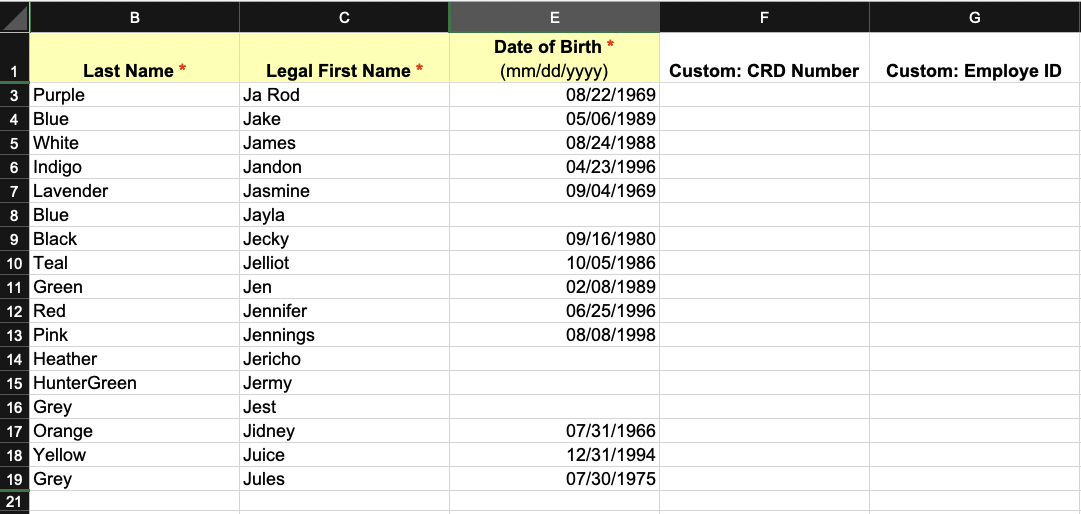Image resolution: width=1081 pixels, height=514 pixels.
Task: Click the row 10 header number
Action: pyautogui.click(x=15, y=263)
